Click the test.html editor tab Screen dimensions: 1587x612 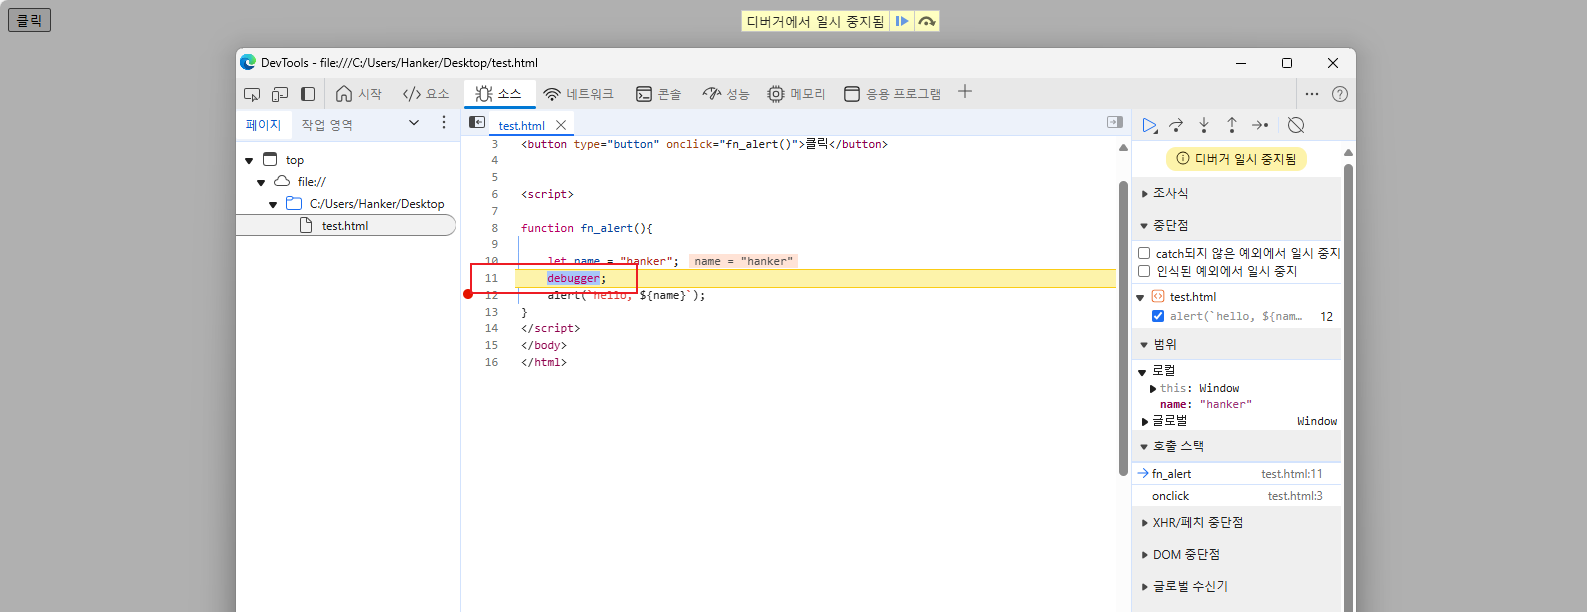click(x=522, y=126)
